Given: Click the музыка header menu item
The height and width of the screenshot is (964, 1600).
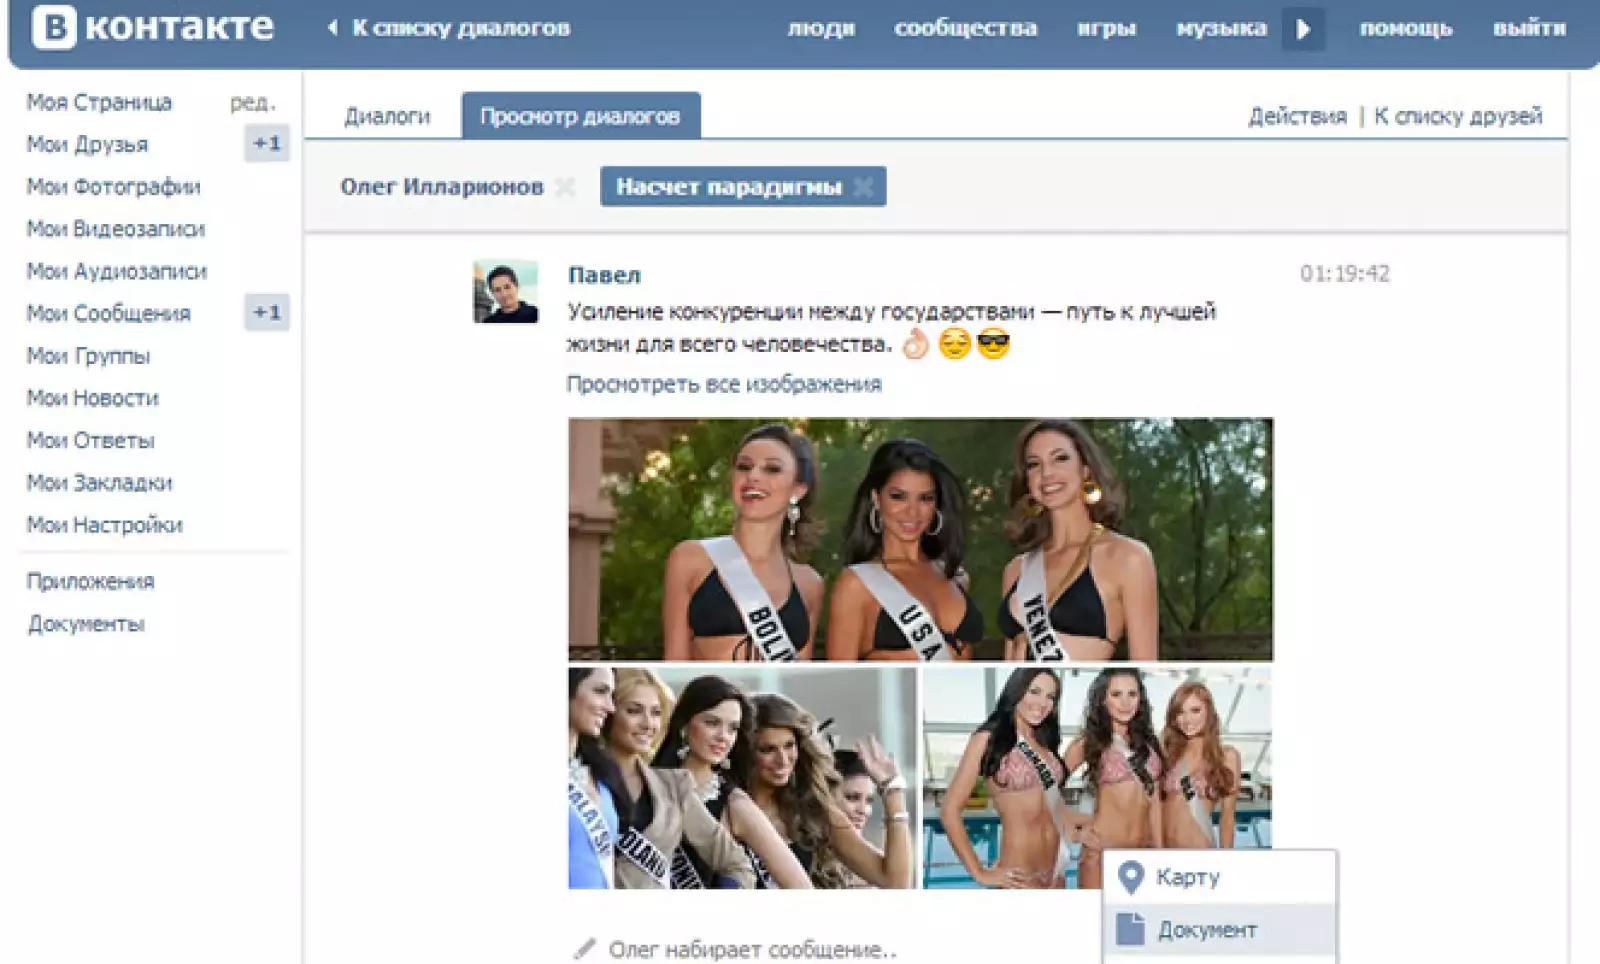Looking at the screenshot, I should pyautogui.click(x=1221, y=28).
